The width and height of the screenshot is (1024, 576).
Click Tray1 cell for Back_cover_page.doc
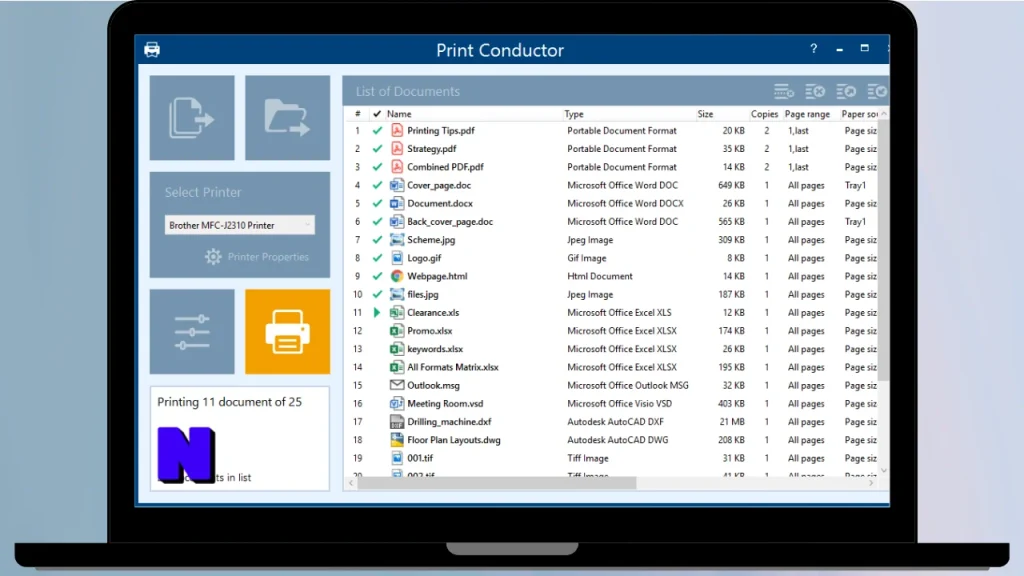[x=855, y=221]
